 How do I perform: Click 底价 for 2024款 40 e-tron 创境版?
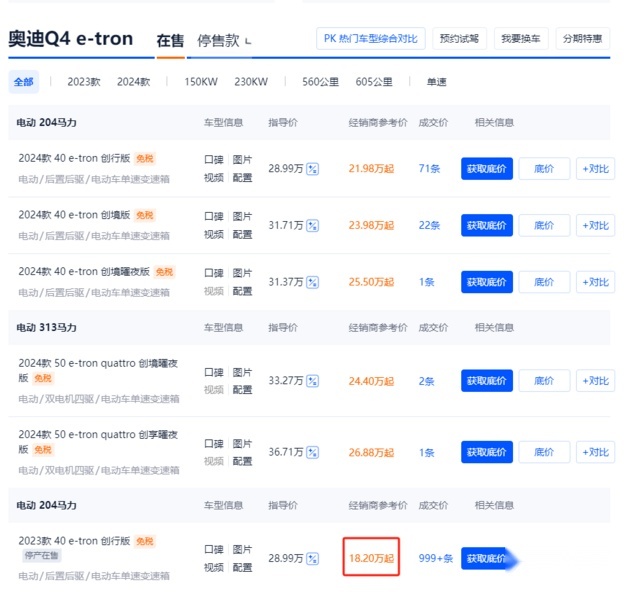[x=544, y=225]
